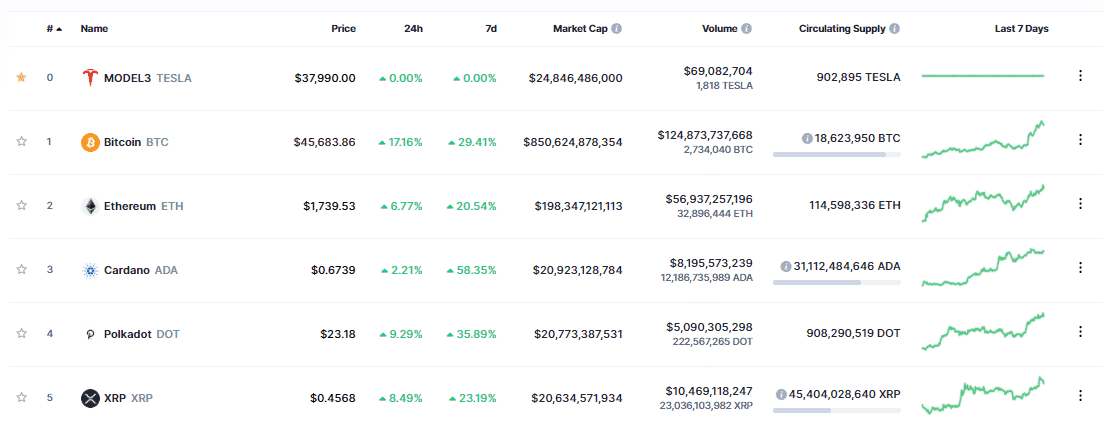Star Bitcoin to add to watchlist
1103x430 pixels.
click(x=22, y=142)
